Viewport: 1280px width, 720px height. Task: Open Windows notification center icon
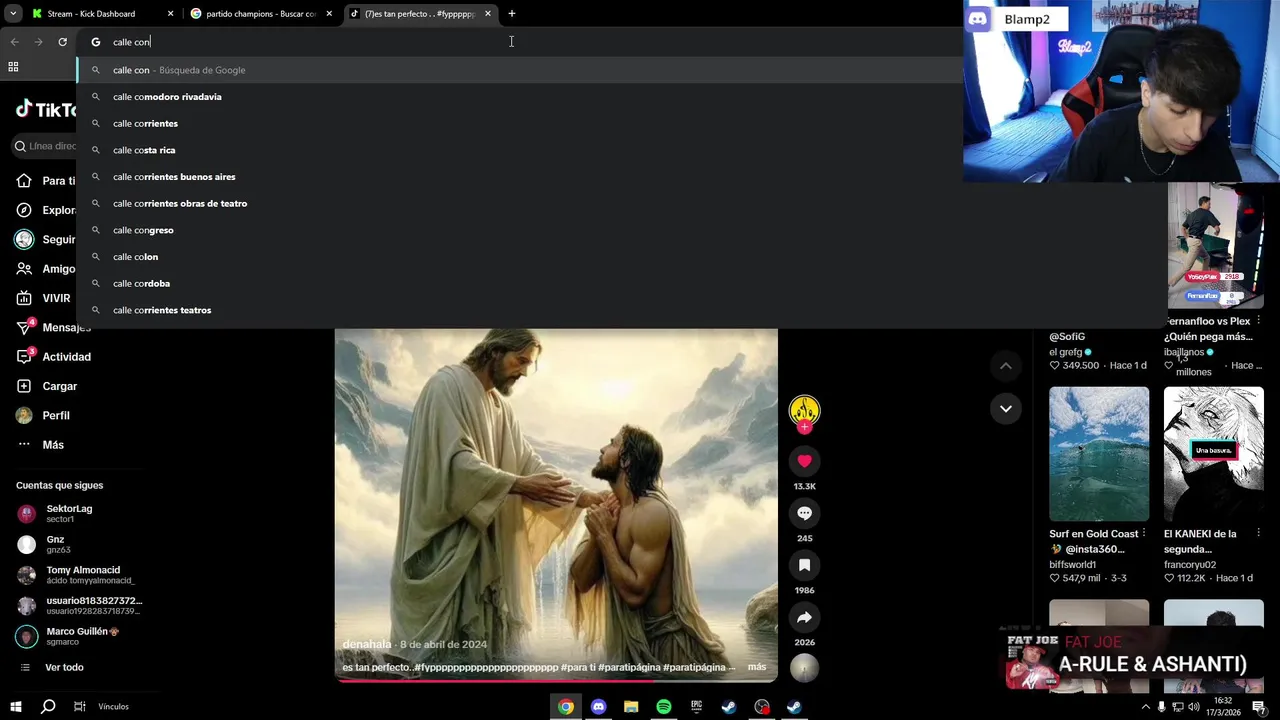click(1259, 707)
